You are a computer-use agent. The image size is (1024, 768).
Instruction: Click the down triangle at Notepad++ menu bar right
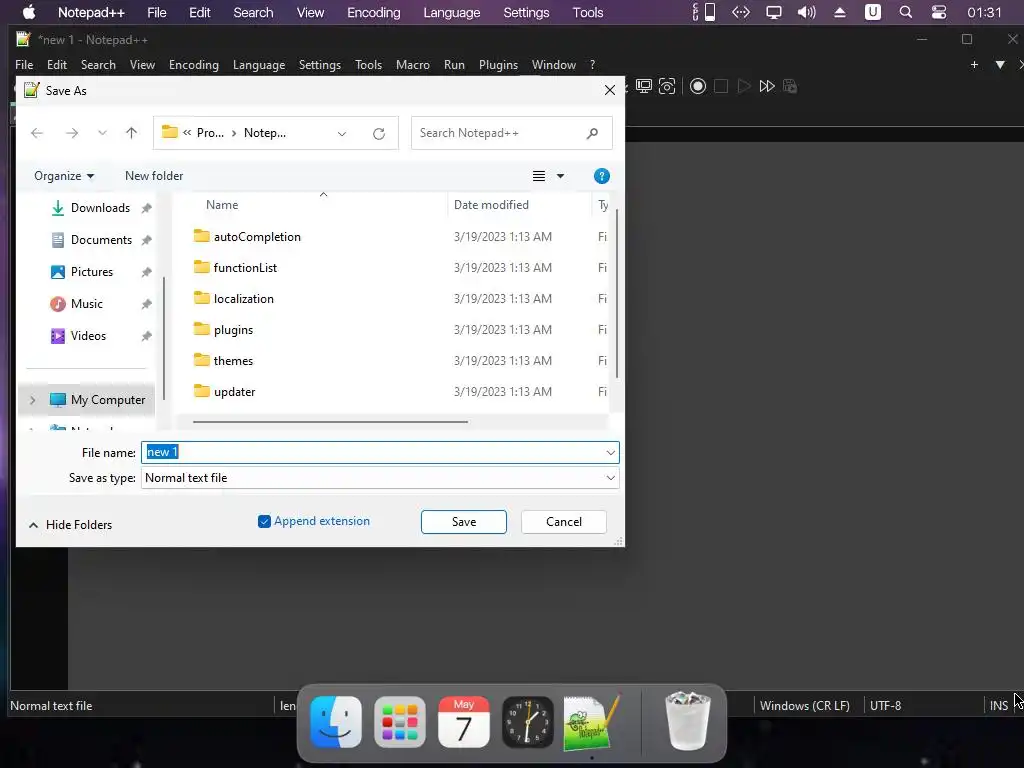[x=1000, y=65]
